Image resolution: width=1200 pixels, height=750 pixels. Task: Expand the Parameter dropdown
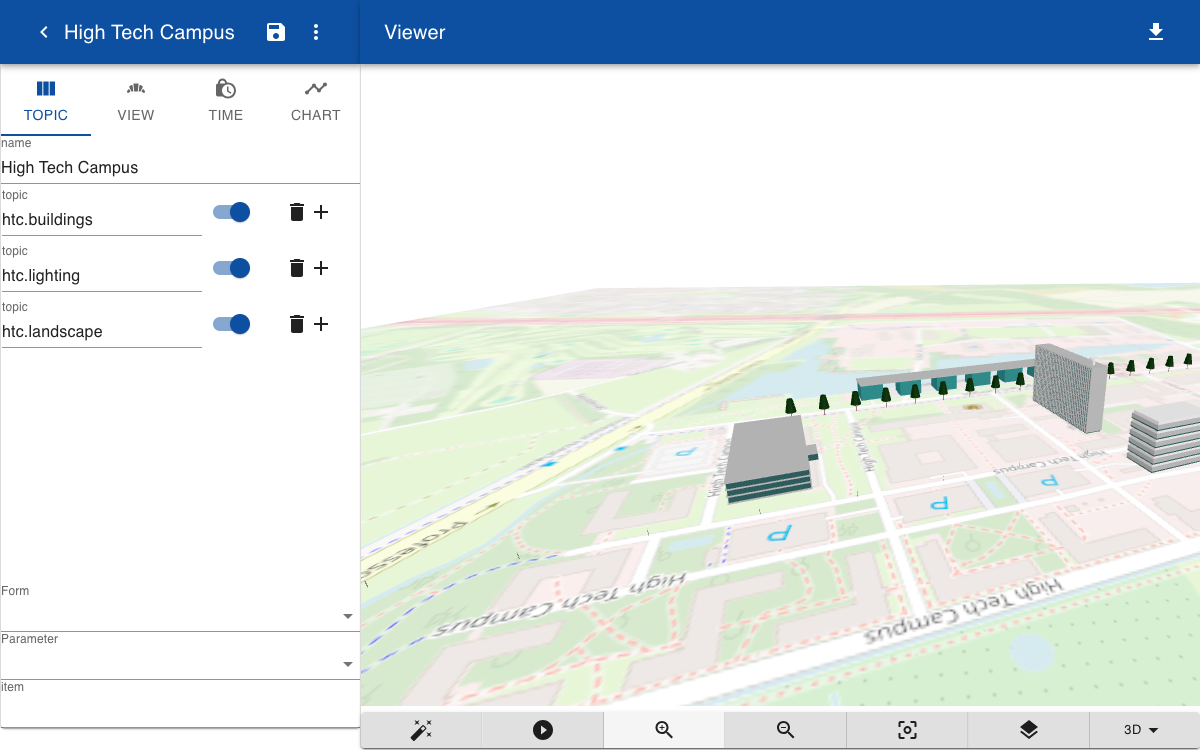click(180, 663)
